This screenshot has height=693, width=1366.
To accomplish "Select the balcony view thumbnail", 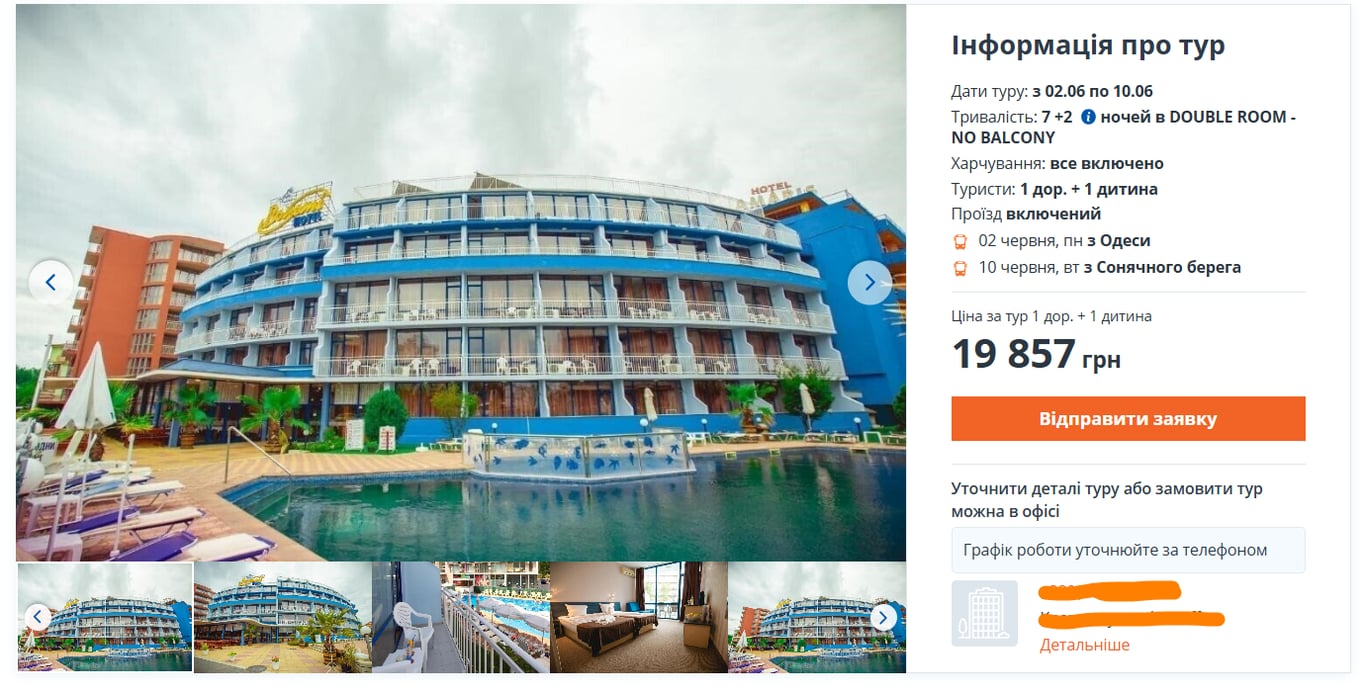I will pyautogui.click(x=461, y=617).
